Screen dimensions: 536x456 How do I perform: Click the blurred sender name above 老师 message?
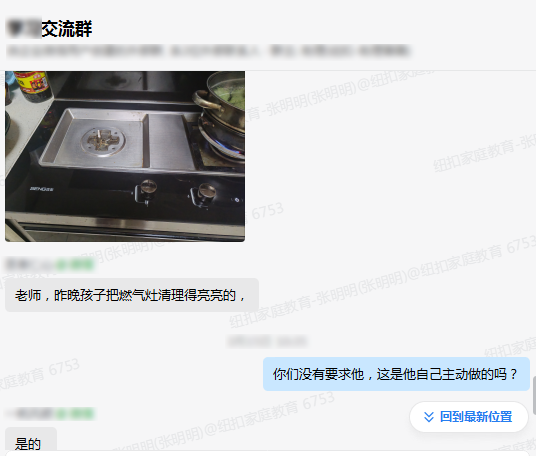pos(30,265)
